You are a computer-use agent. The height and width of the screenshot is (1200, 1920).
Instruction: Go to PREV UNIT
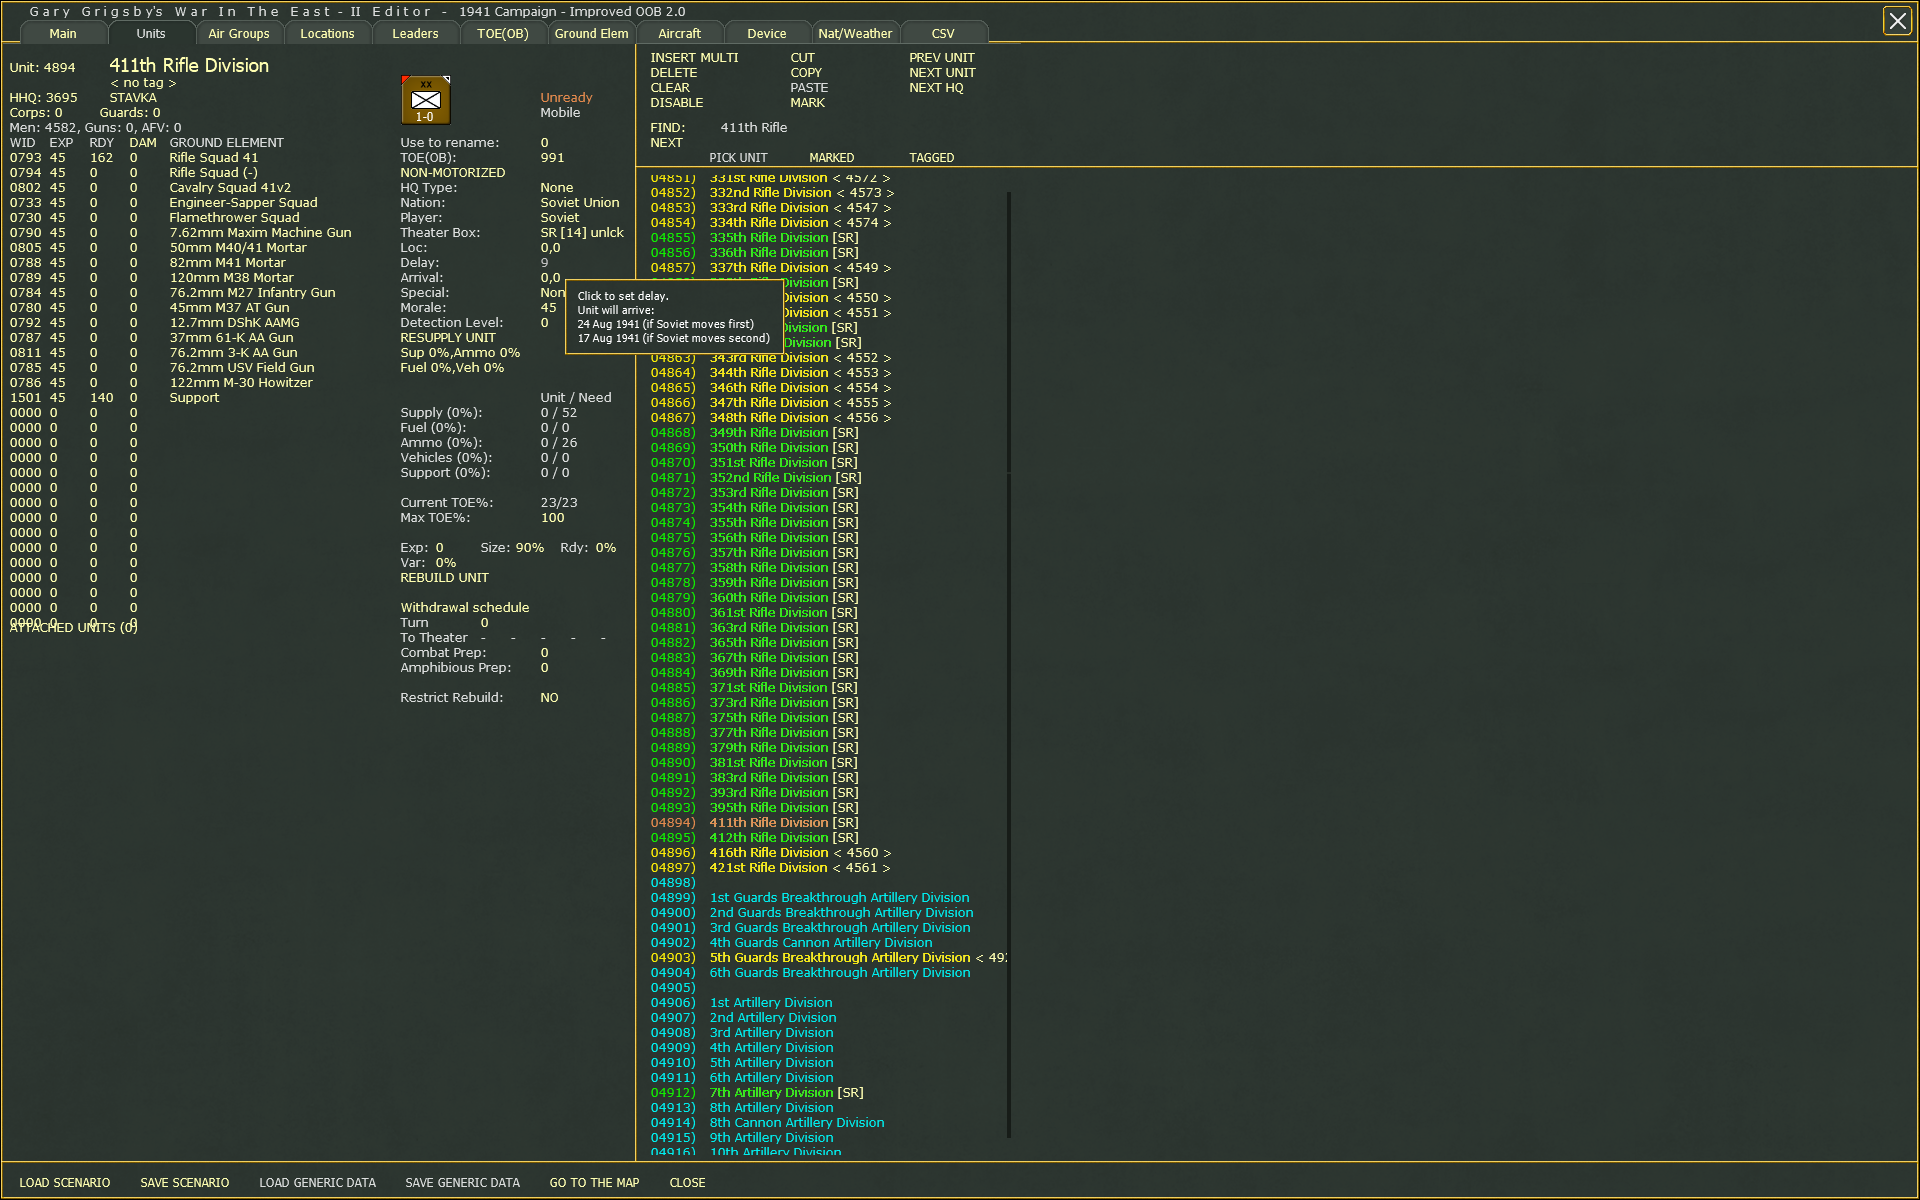pos(942,58)
